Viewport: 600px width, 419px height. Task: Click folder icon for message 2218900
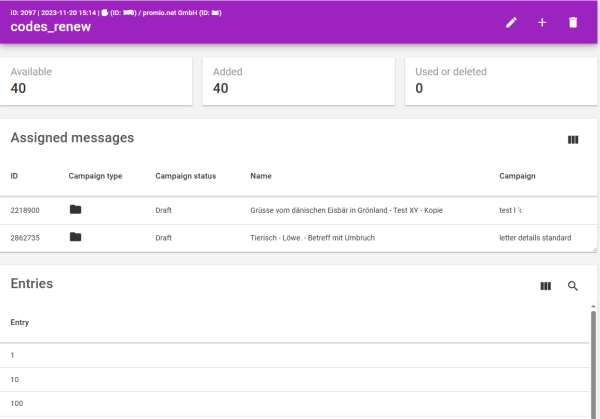tap(75, 210)
